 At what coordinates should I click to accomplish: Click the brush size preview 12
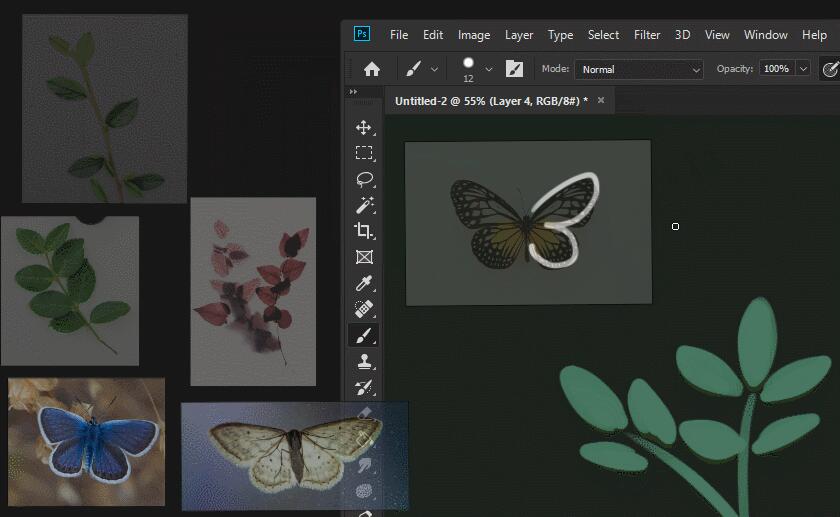click(x=468, y=69)
